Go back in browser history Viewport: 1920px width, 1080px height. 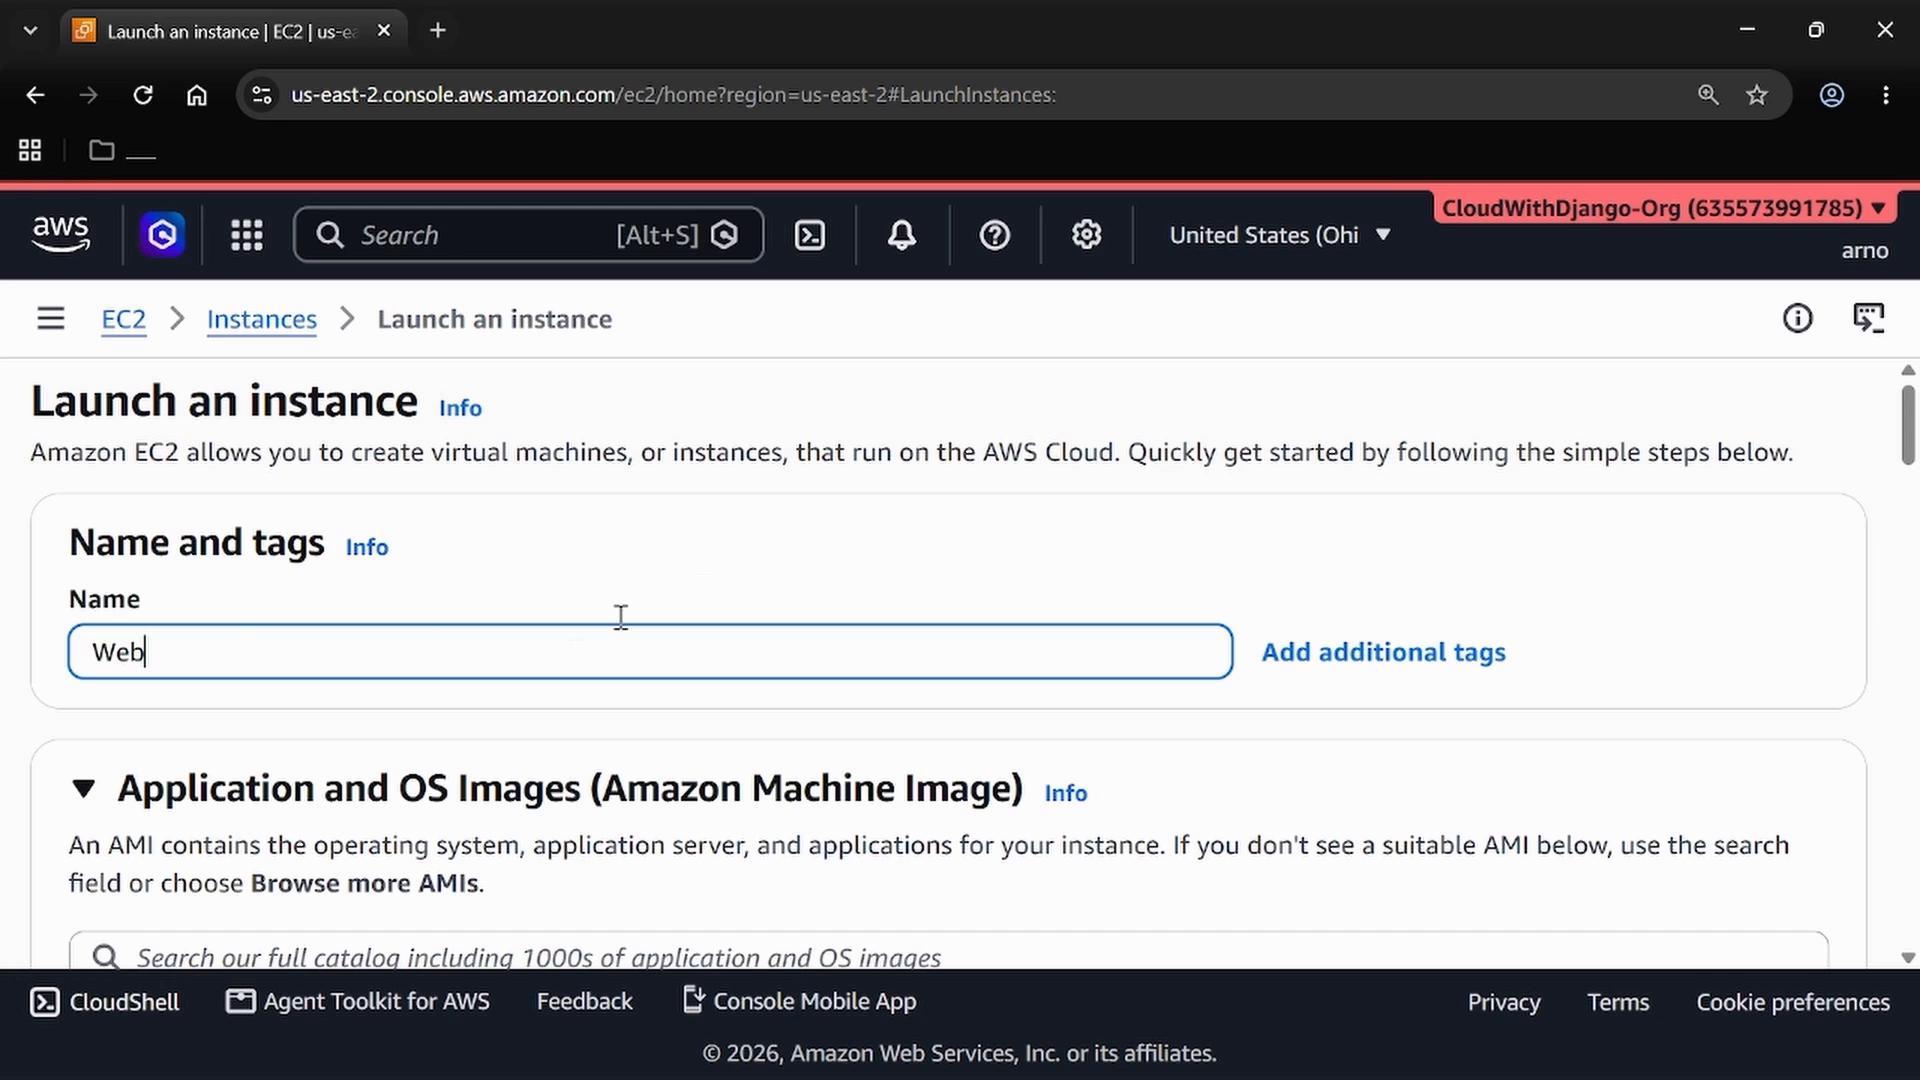(35, 95)
